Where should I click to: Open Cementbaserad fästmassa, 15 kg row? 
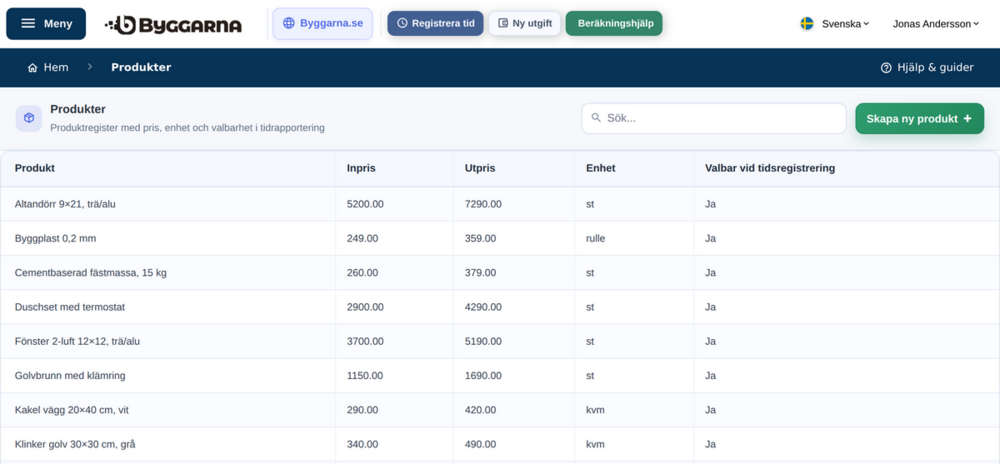tap(500, 273)
